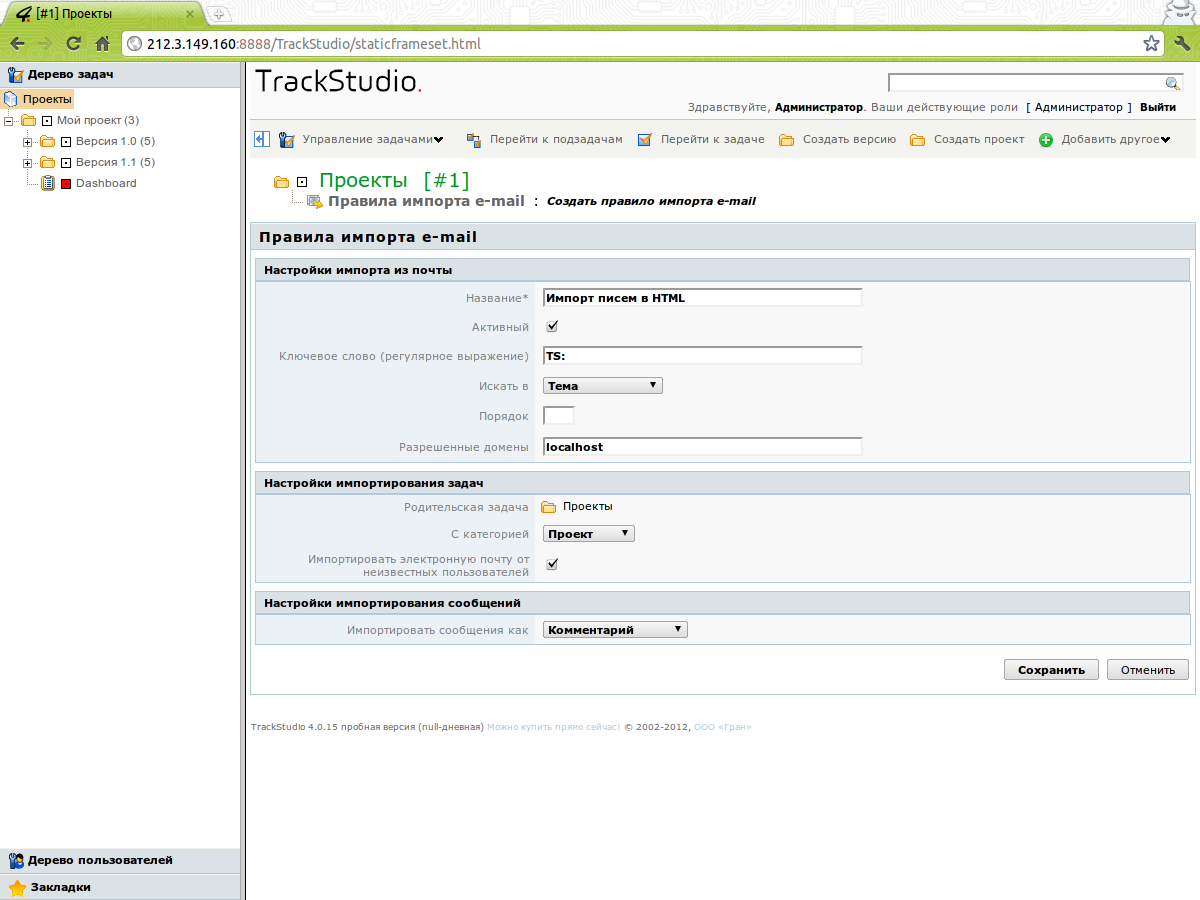
Task: Click the Проекты database icon in tree
Action: click(11, 99)
